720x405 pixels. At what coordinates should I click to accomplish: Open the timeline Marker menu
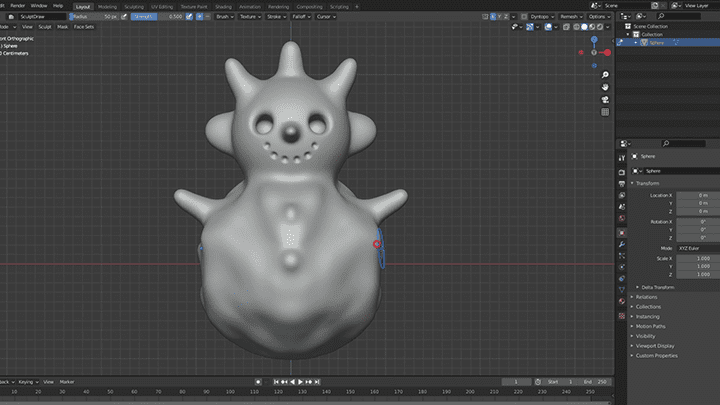[67, 382]
